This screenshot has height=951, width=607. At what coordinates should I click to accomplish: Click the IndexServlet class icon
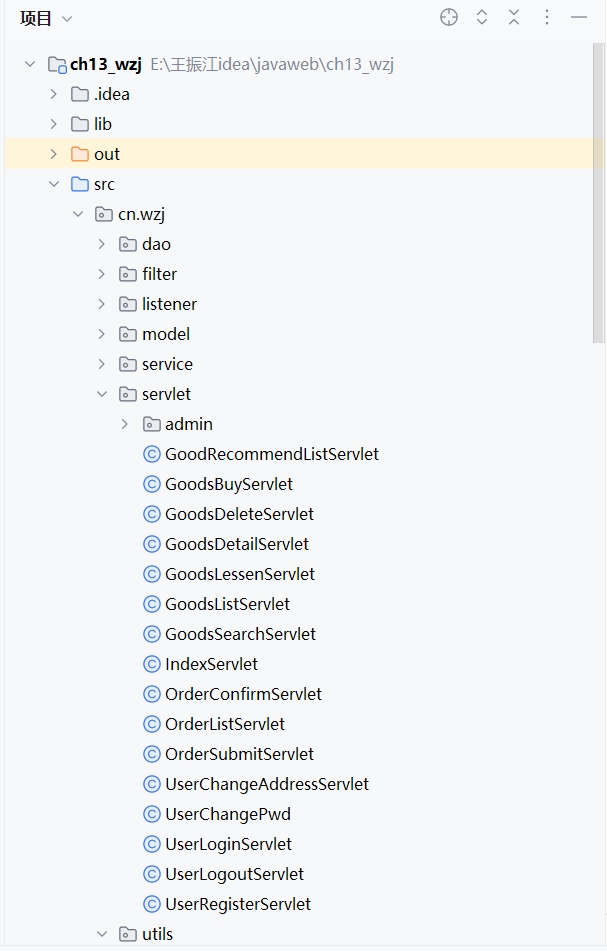(x=152, y=664)
